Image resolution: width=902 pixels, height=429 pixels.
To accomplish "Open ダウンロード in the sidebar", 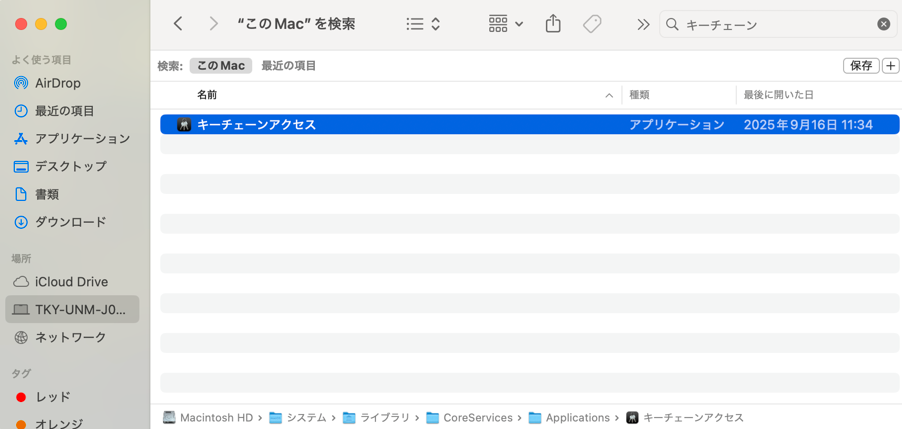I will pyautogui.click(x=72, y=222).
